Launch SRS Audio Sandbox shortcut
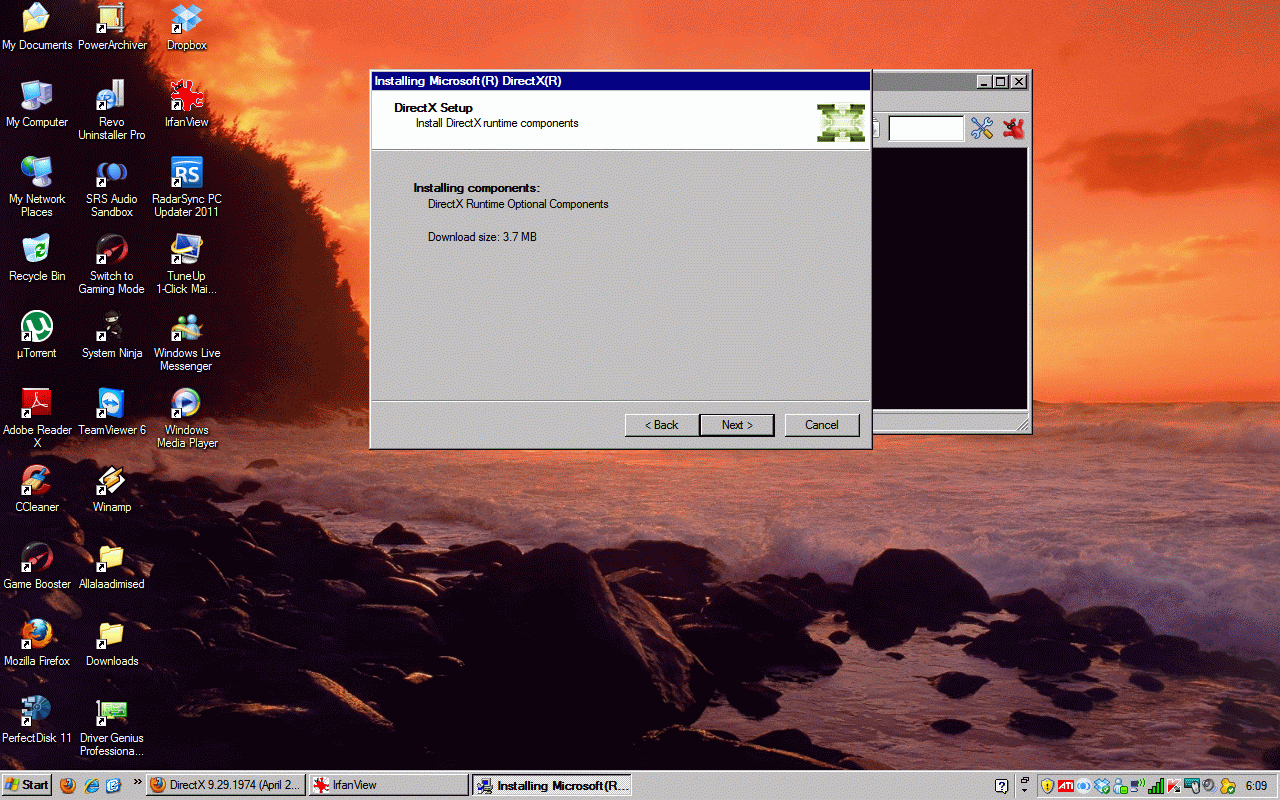The image size is (1280, 800). pyautogui.click(x=112, y=187)
